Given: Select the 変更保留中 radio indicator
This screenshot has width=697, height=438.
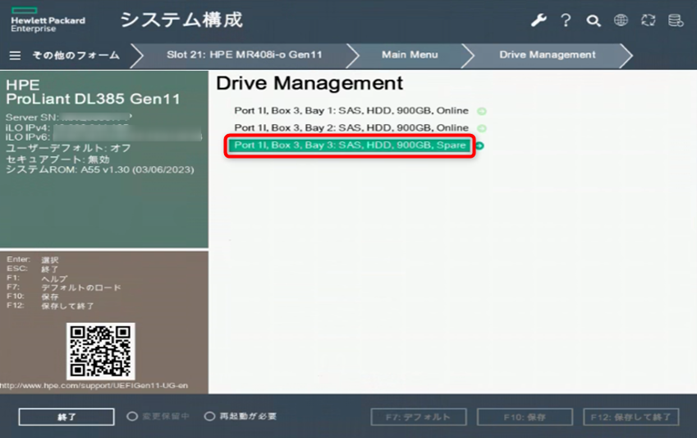Looking at the screenshot, I should [x=132, y=416].
